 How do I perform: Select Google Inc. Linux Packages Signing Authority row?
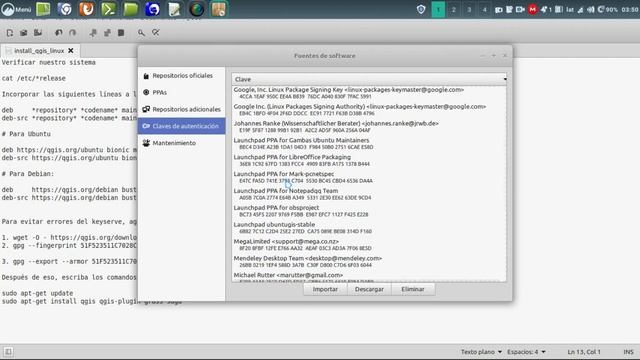point(369,109)
